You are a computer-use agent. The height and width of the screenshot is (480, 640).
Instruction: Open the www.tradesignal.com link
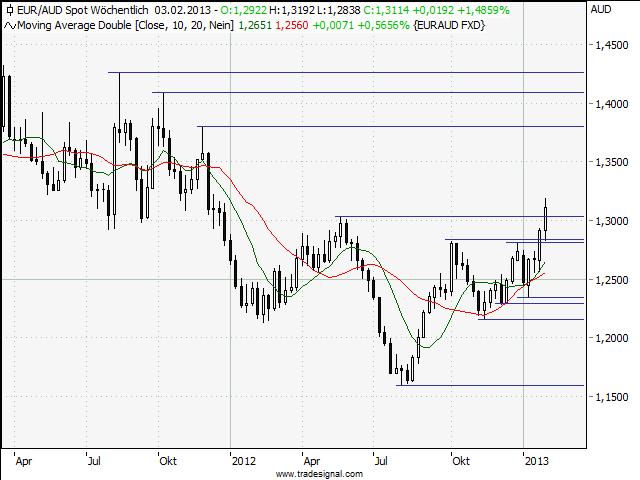[x=319, y=474]
